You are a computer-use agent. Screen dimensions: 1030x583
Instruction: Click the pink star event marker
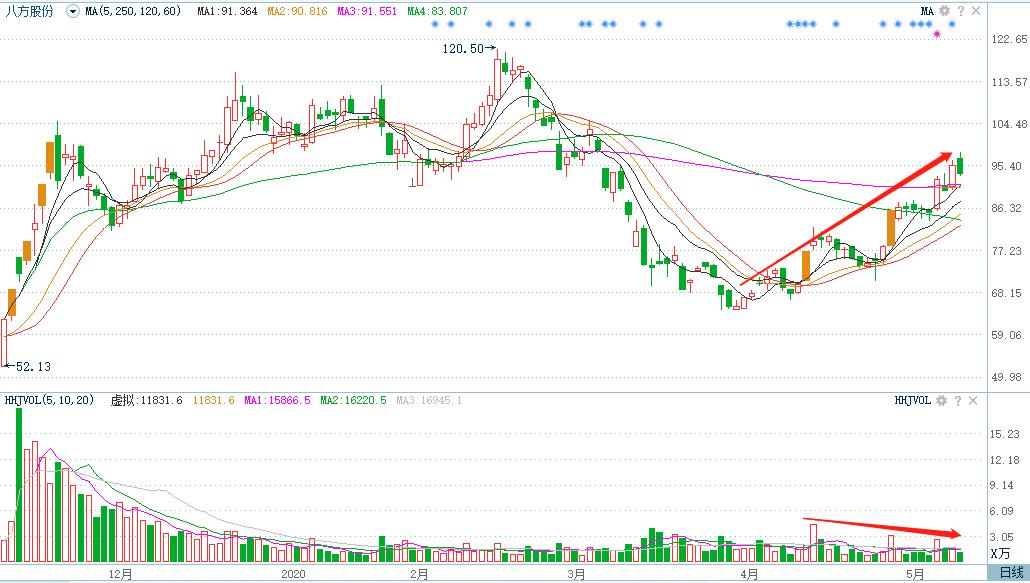coord(937,34)
